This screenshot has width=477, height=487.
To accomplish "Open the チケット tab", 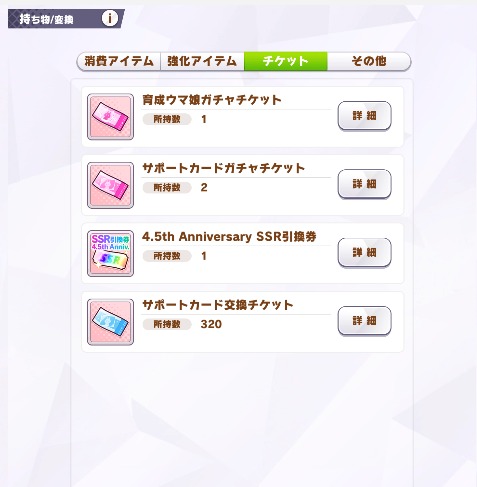I will 286,61.
